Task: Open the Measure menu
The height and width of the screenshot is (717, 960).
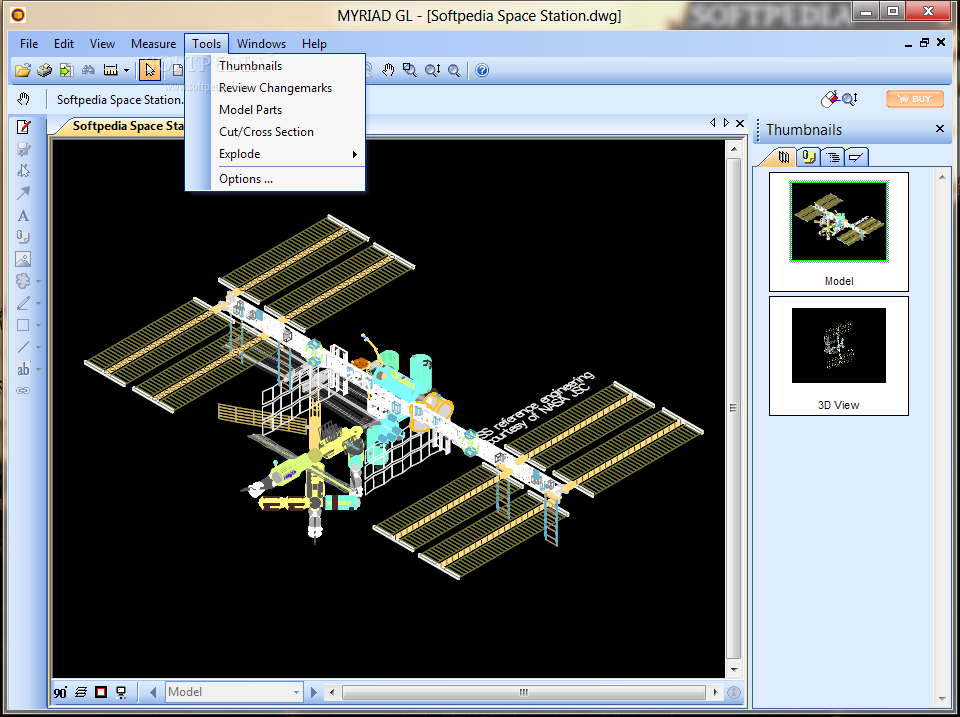Action: (153, 44)
